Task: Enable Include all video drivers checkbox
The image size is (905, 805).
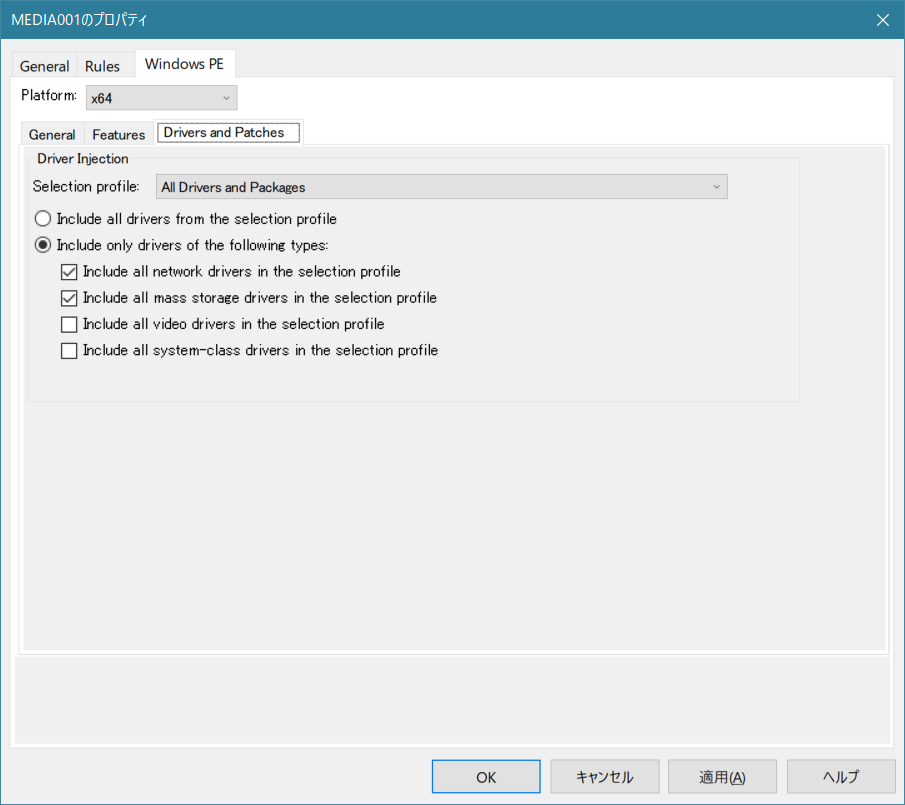Action: [x=69, y=324]
